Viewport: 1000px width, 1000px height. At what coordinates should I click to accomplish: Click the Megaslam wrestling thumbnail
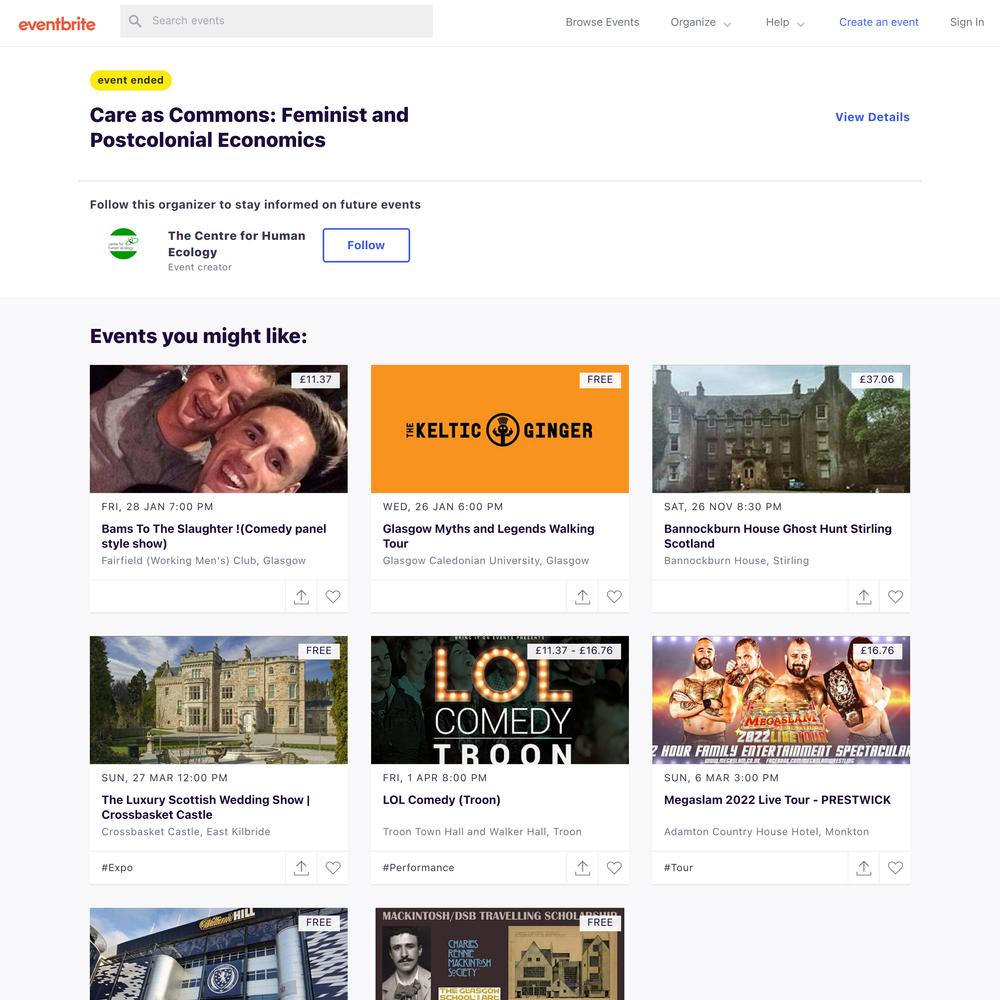tap(781, 700)
